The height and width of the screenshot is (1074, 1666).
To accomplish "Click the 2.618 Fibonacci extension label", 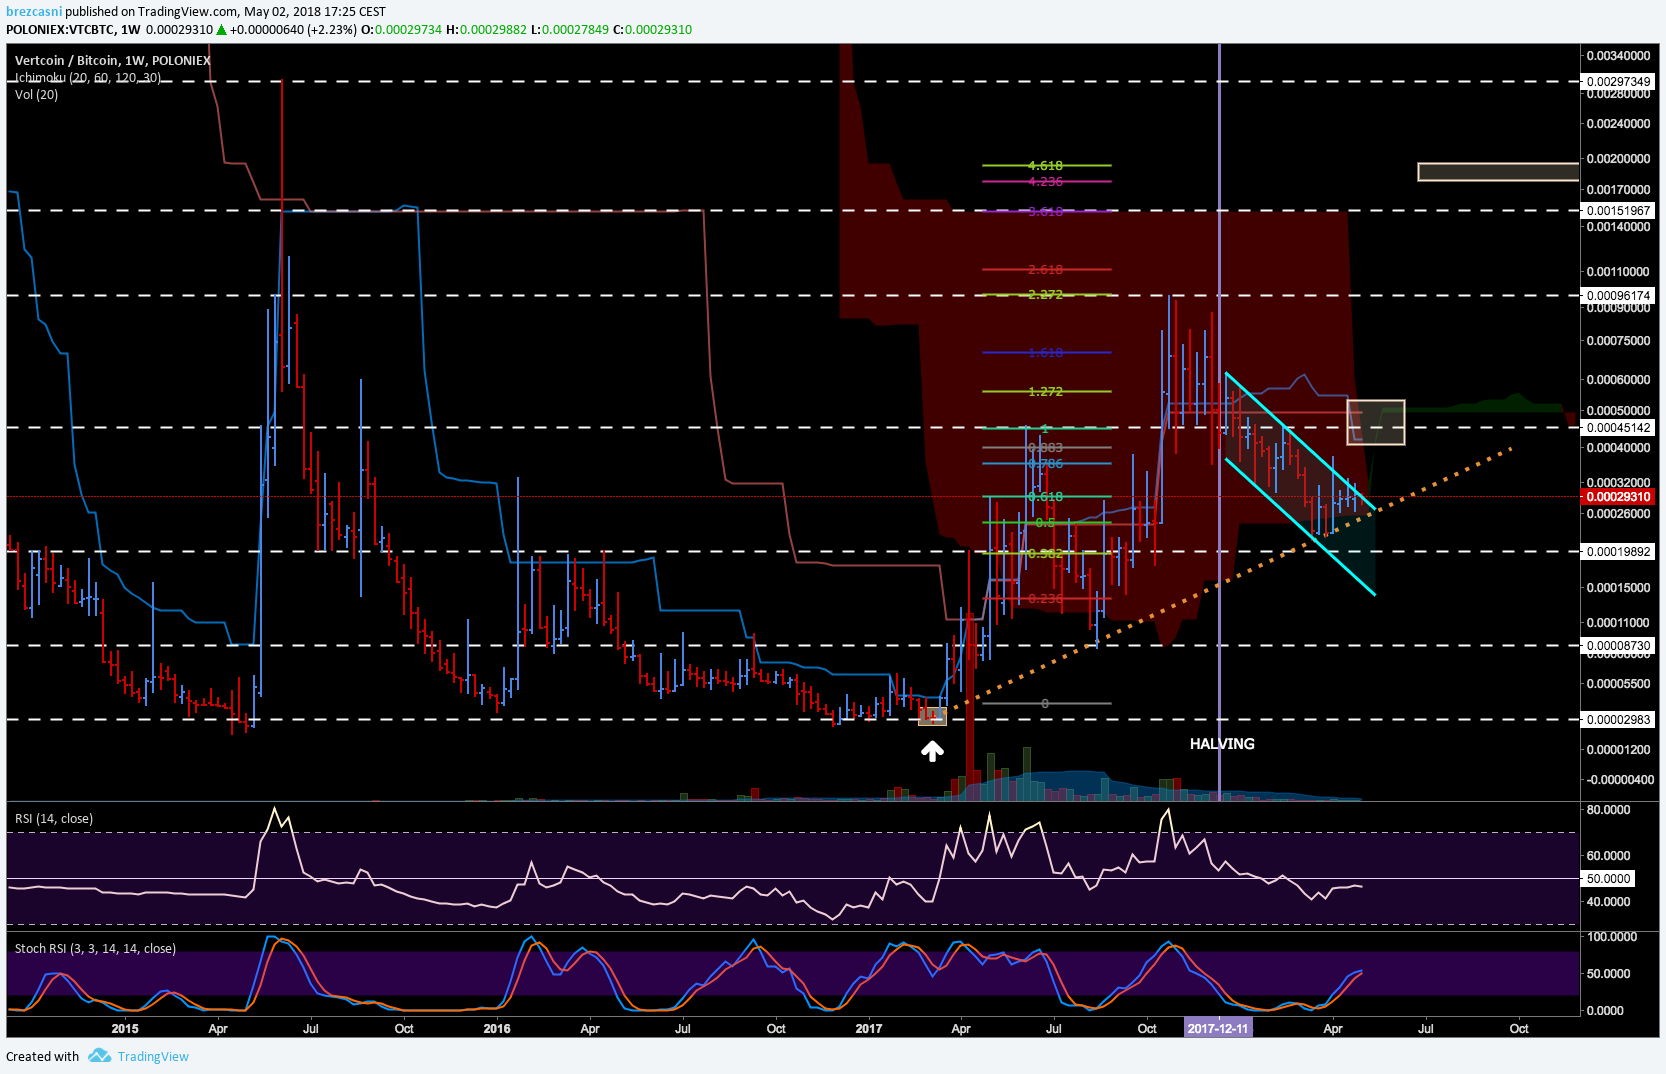I will [1045, 270].
